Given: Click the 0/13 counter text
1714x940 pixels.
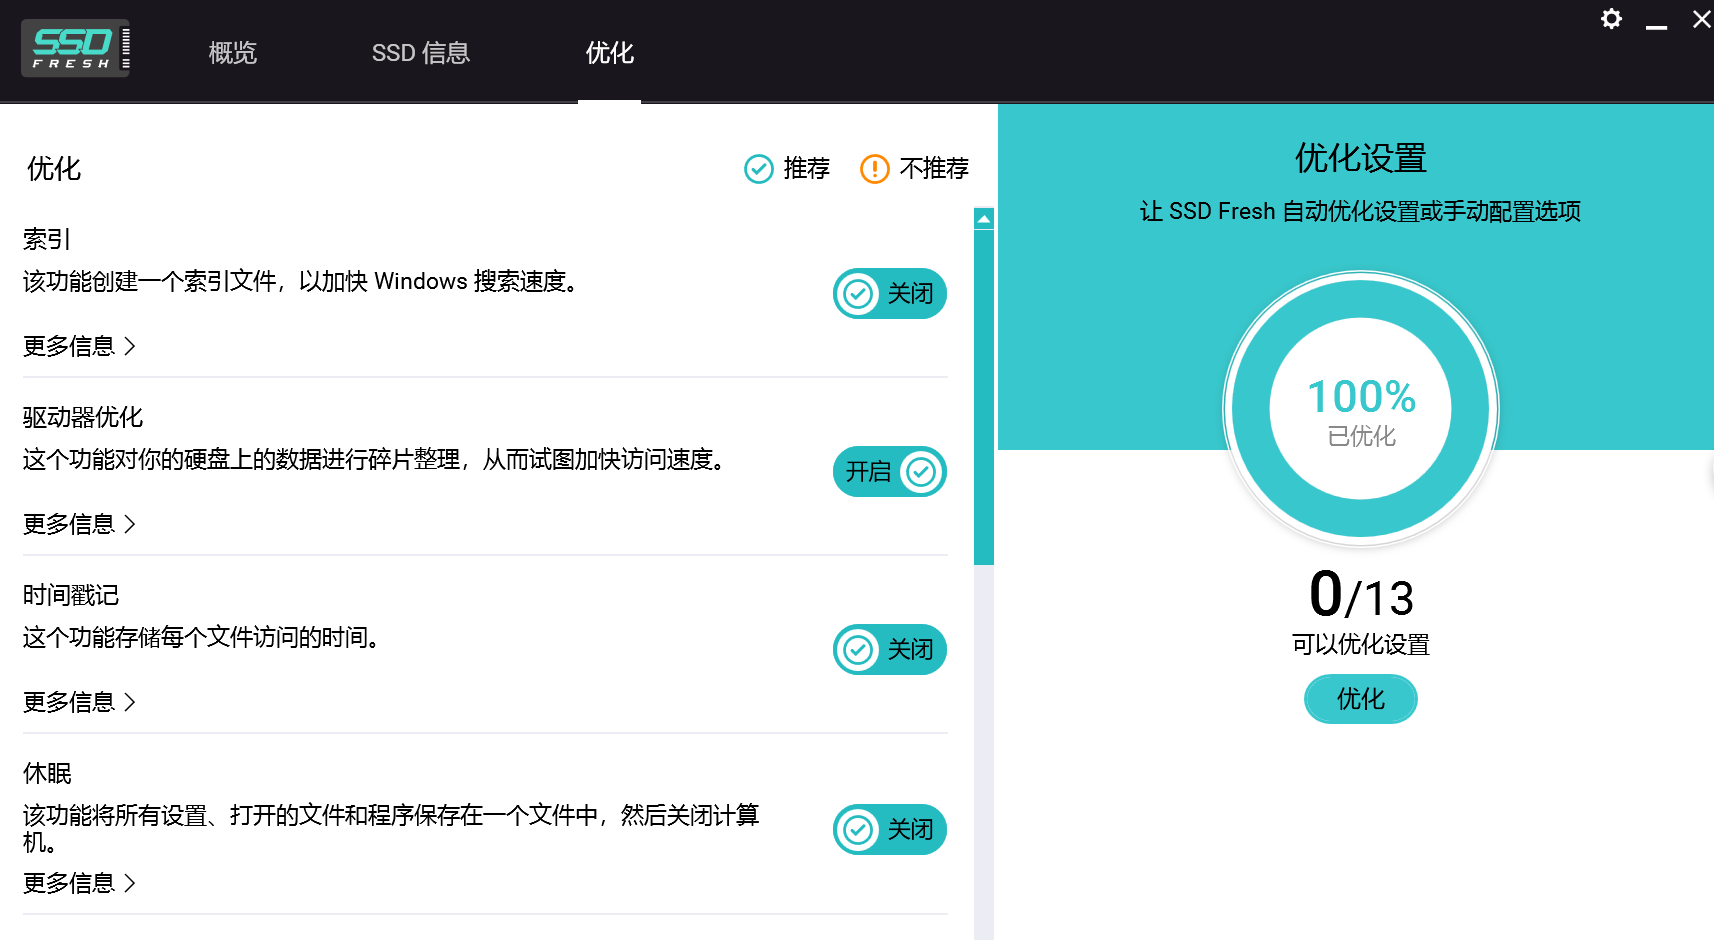Looking at the screenshot, I should [1361, 596].
